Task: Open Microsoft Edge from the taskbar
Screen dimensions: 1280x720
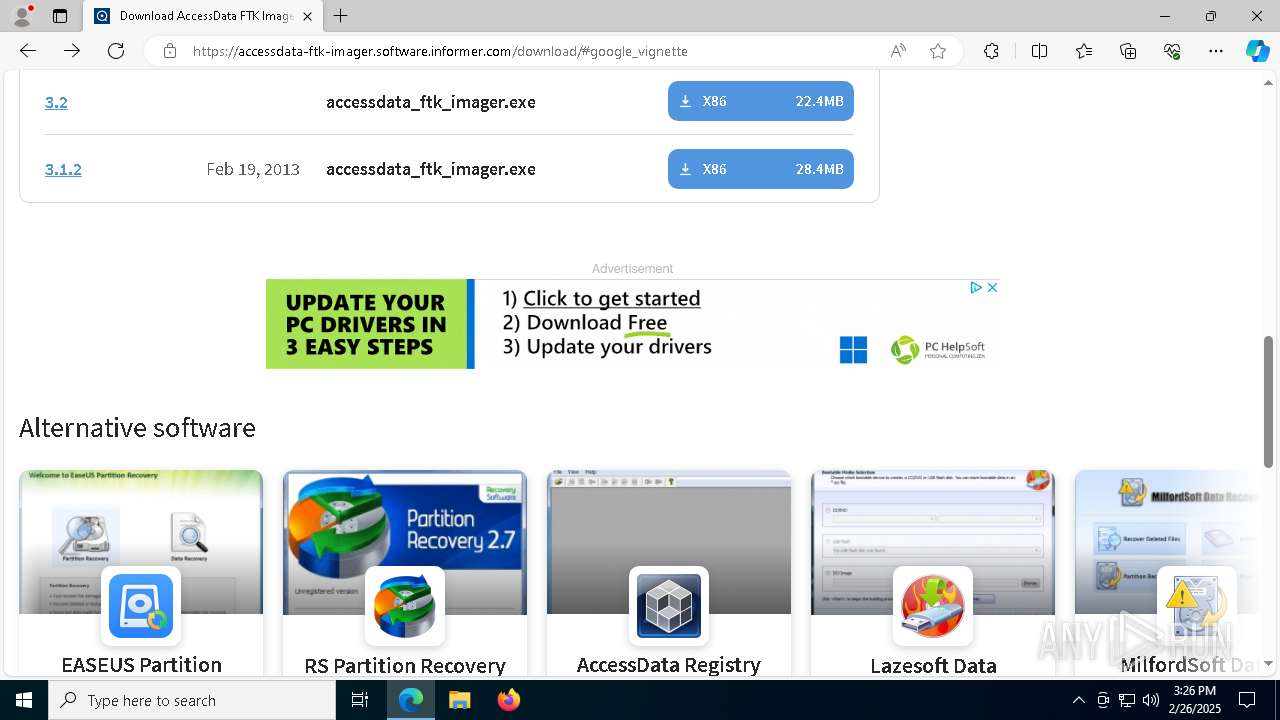Action: click(x=411, y=700)
